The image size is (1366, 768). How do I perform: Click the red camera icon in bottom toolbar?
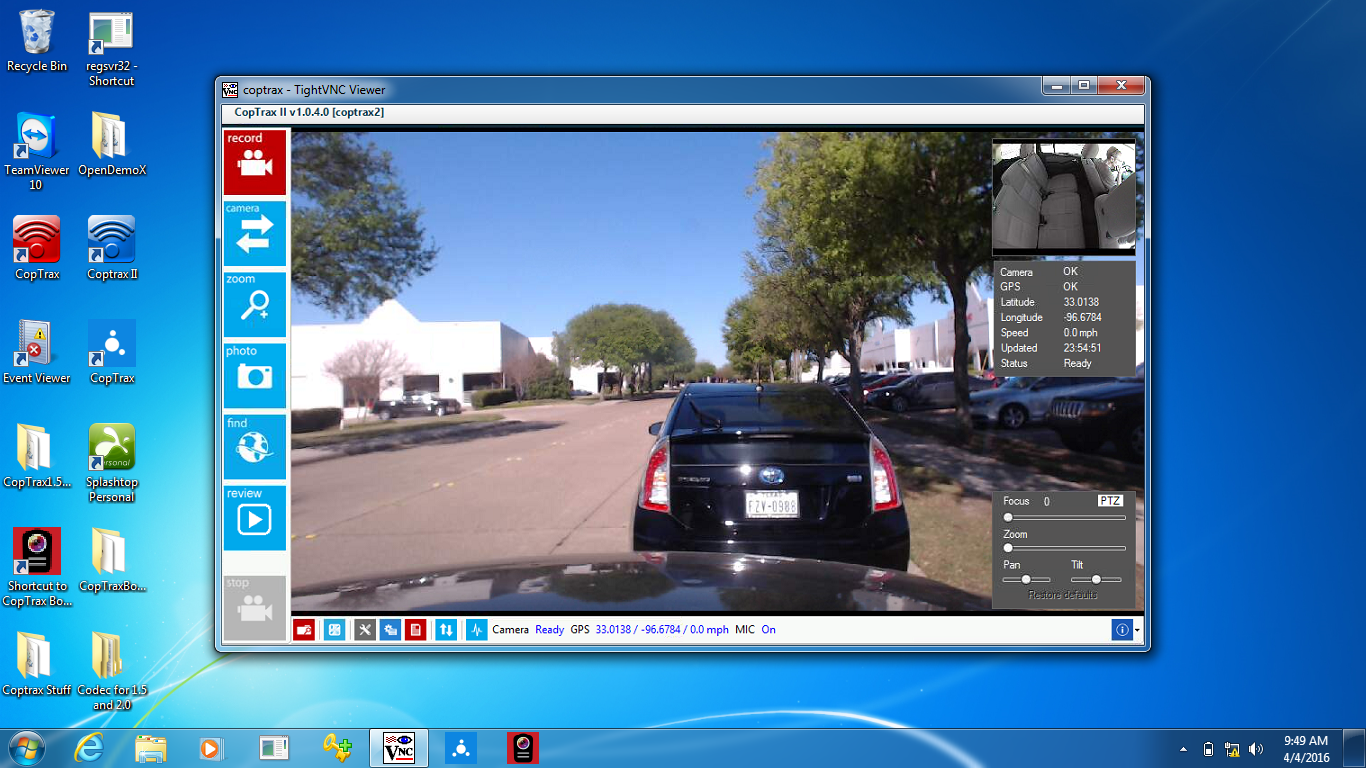coord(304,630)
